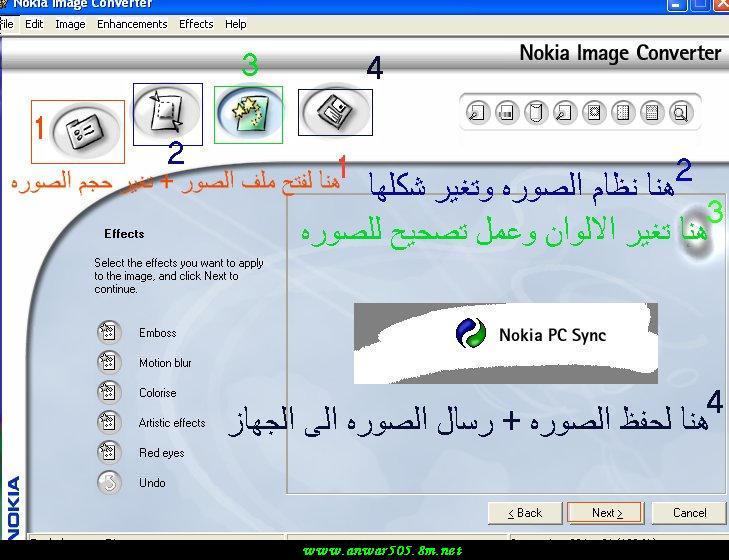Click the checkered-border page toolbar icon

click(594, 113)
